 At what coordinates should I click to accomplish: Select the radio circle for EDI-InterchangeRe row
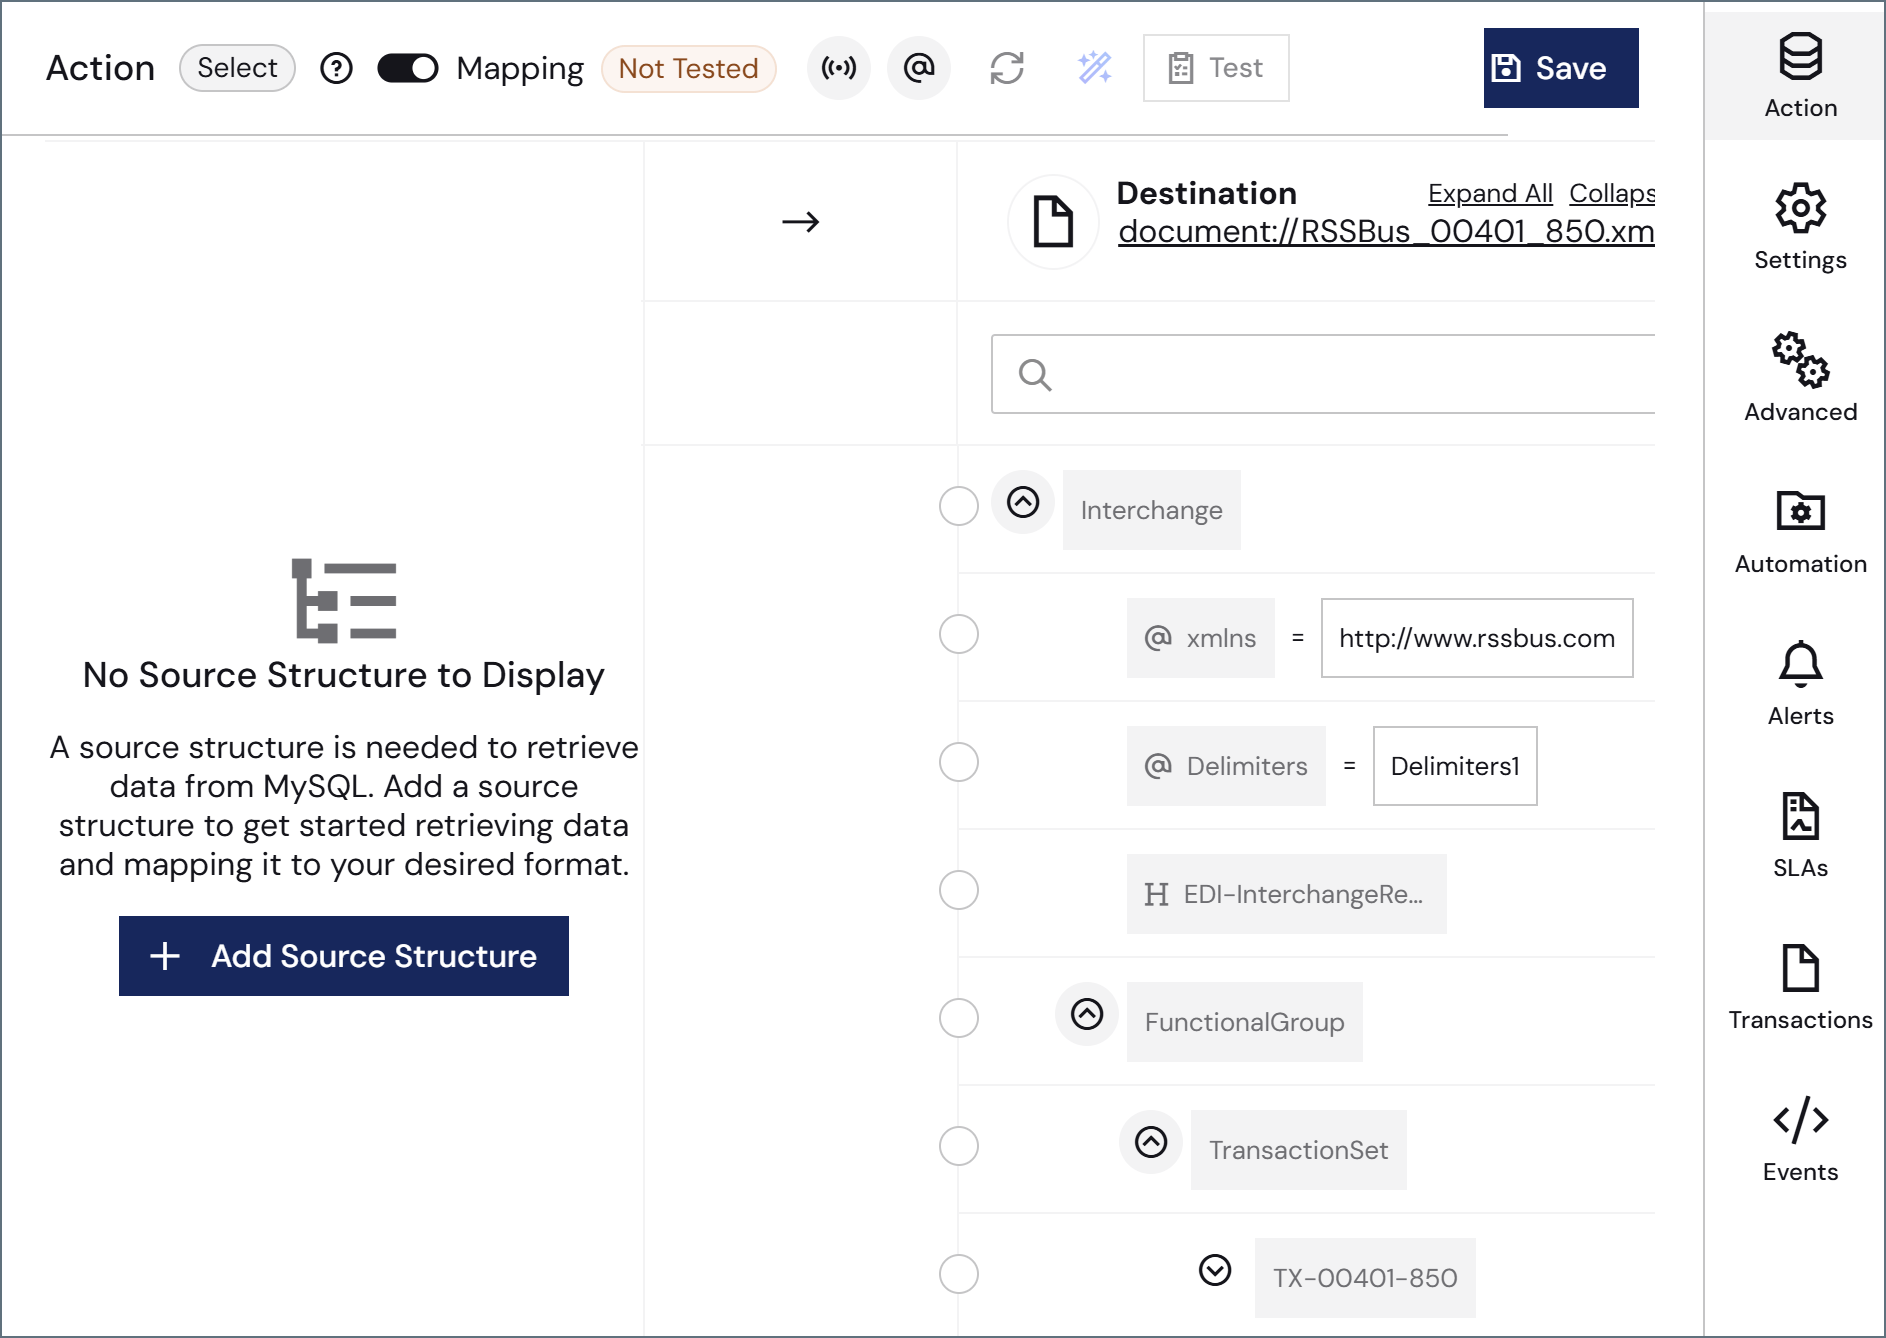pyautogui.click(x=959, y=890)
